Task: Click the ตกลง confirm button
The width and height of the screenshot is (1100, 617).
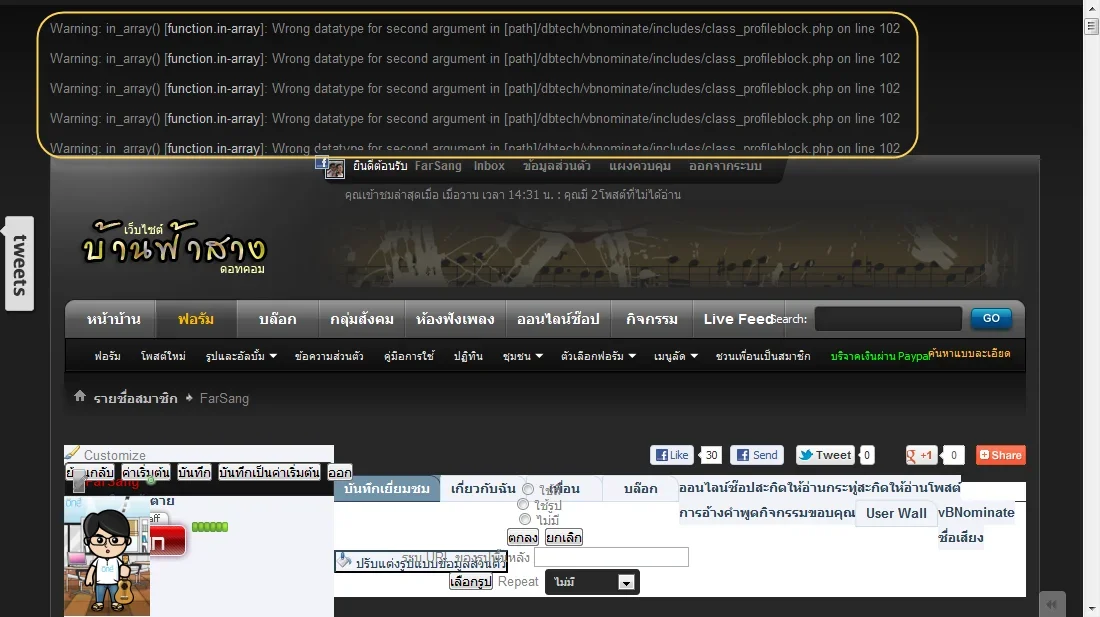Action: (523, 538)
